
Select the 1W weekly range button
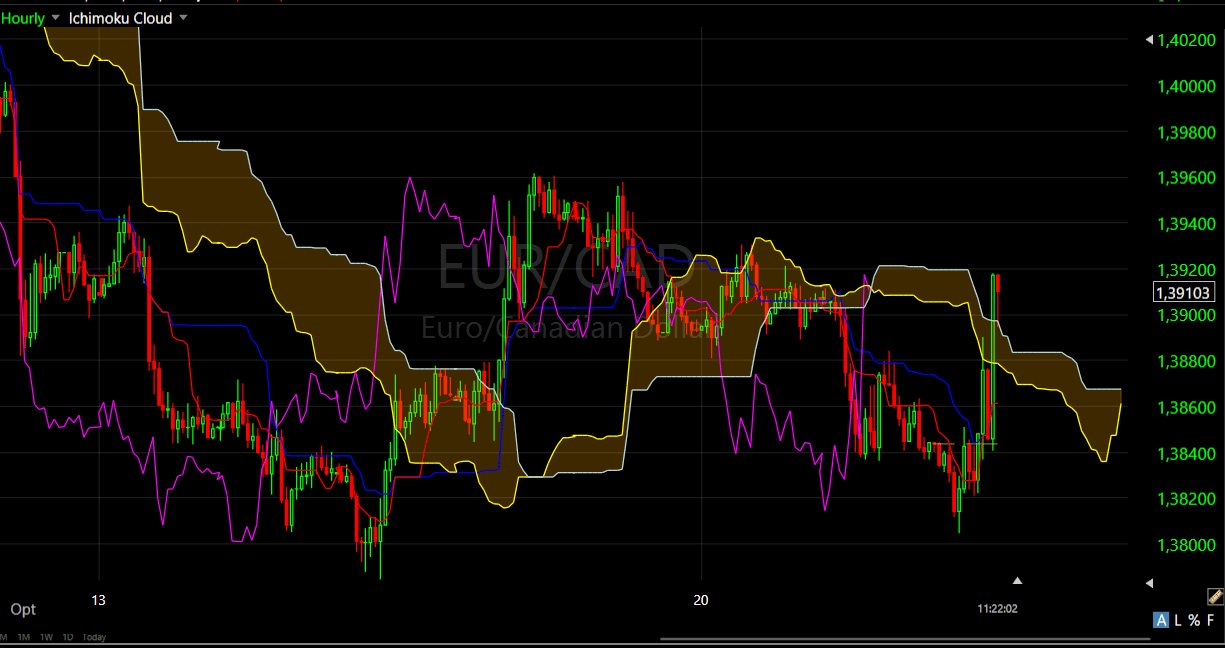click(x=47, y=637)
